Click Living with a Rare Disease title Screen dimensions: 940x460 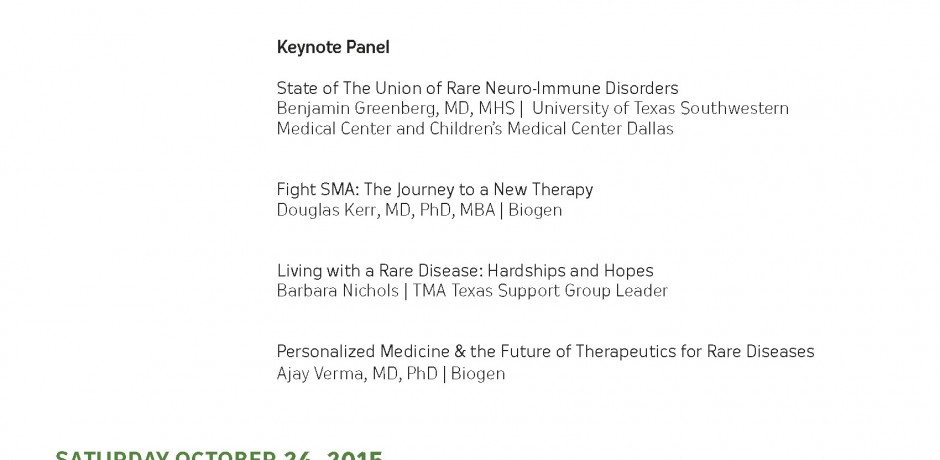465,270
